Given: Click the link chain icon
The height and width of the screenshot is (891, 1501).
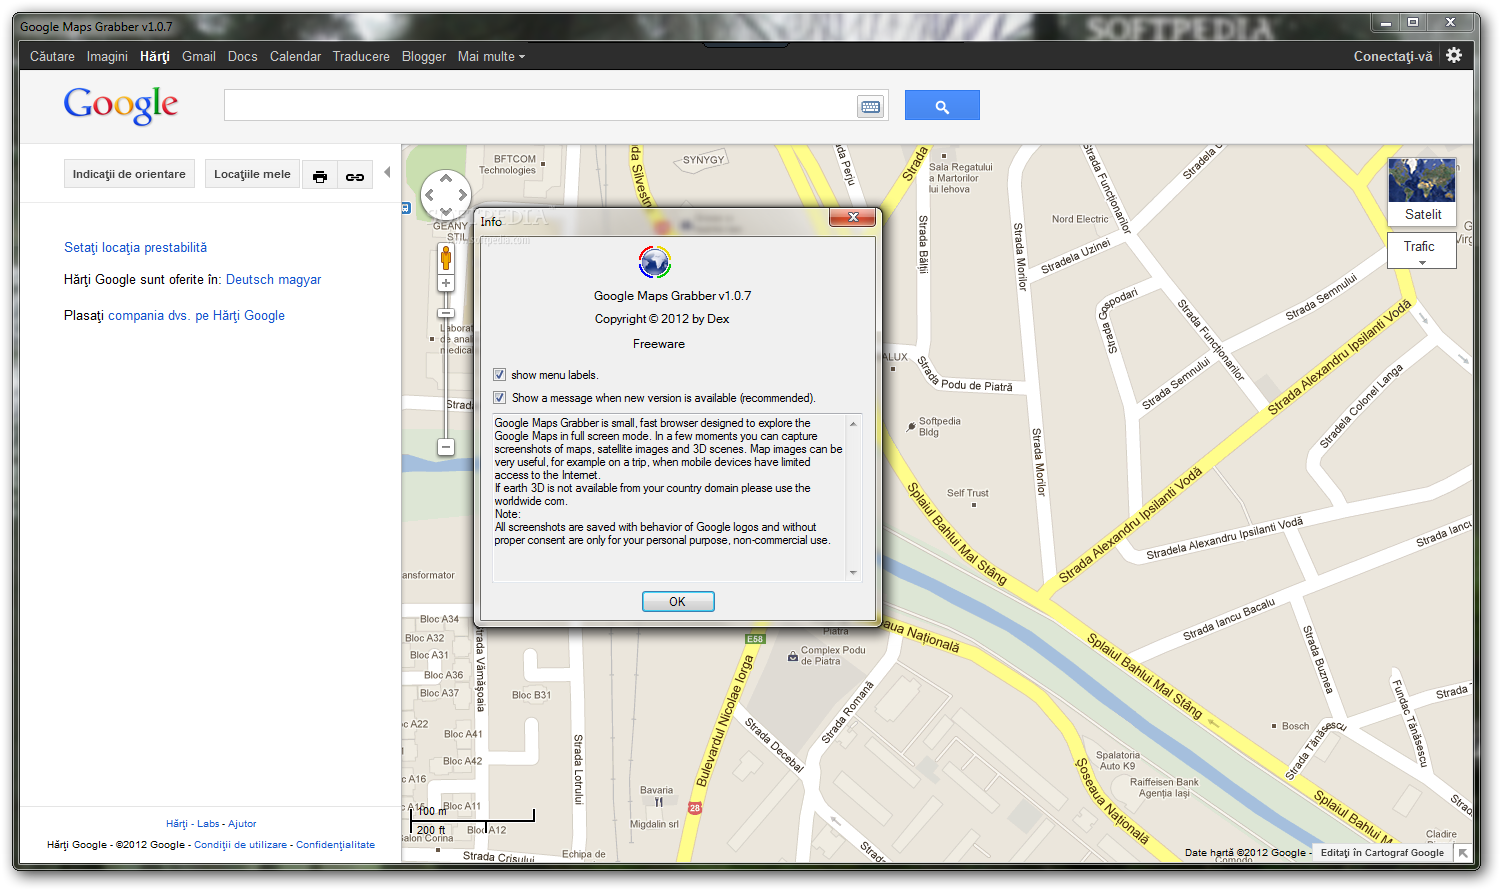Looking at the screenshot, I should [x=355, y=175].
